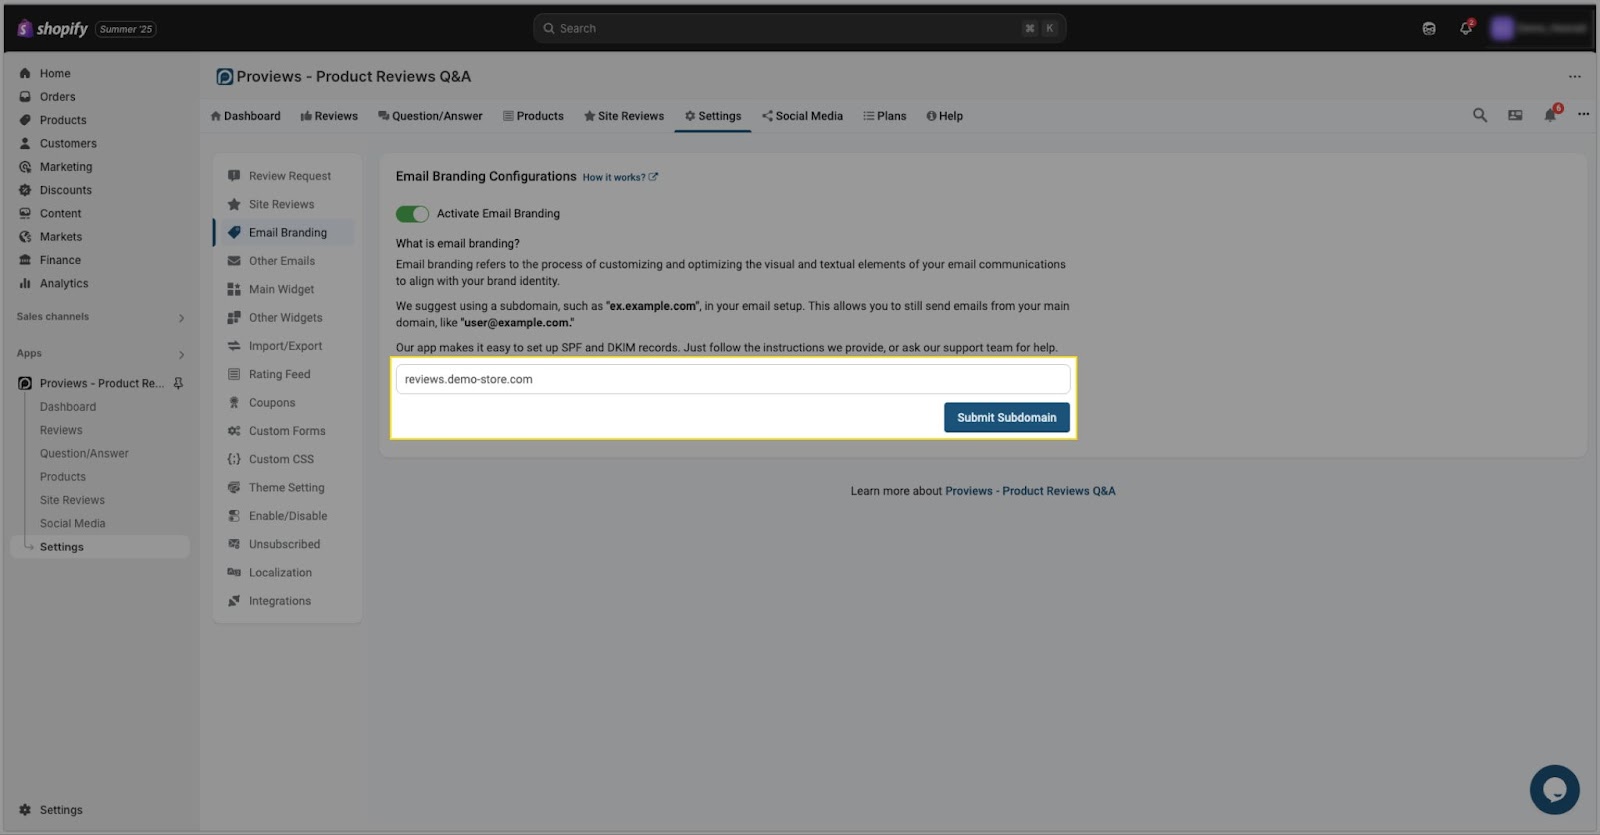Open the app toolbar more options ellipsis
1600x835 pixels.
coord(1583,114)
